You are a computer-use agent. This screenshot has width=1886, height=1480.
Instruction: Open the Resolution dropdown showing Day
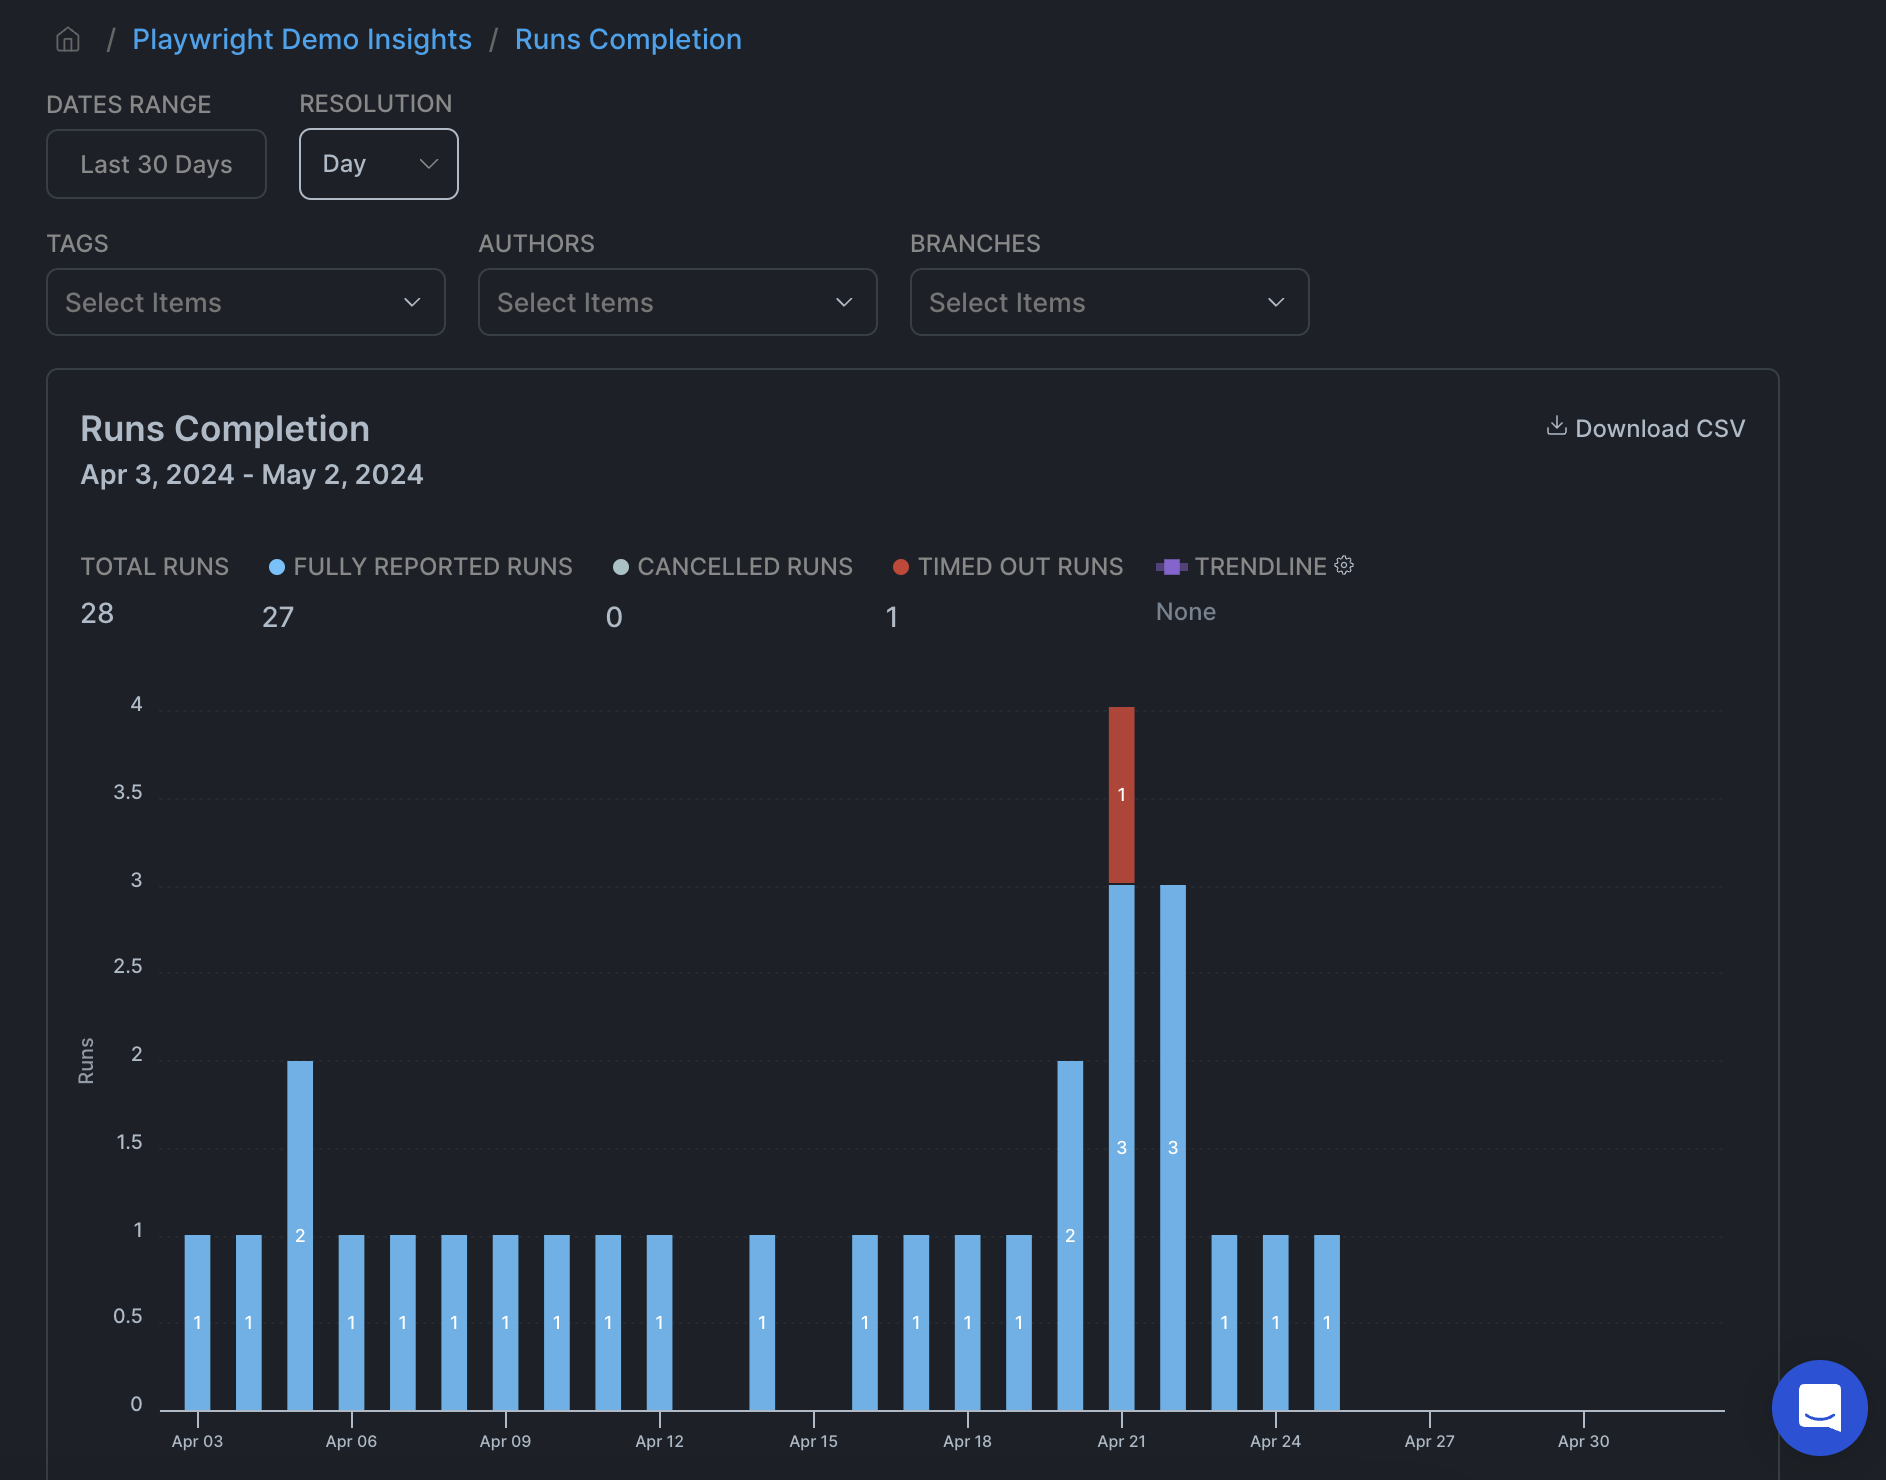pyautogui.click(x=378, y=163)
